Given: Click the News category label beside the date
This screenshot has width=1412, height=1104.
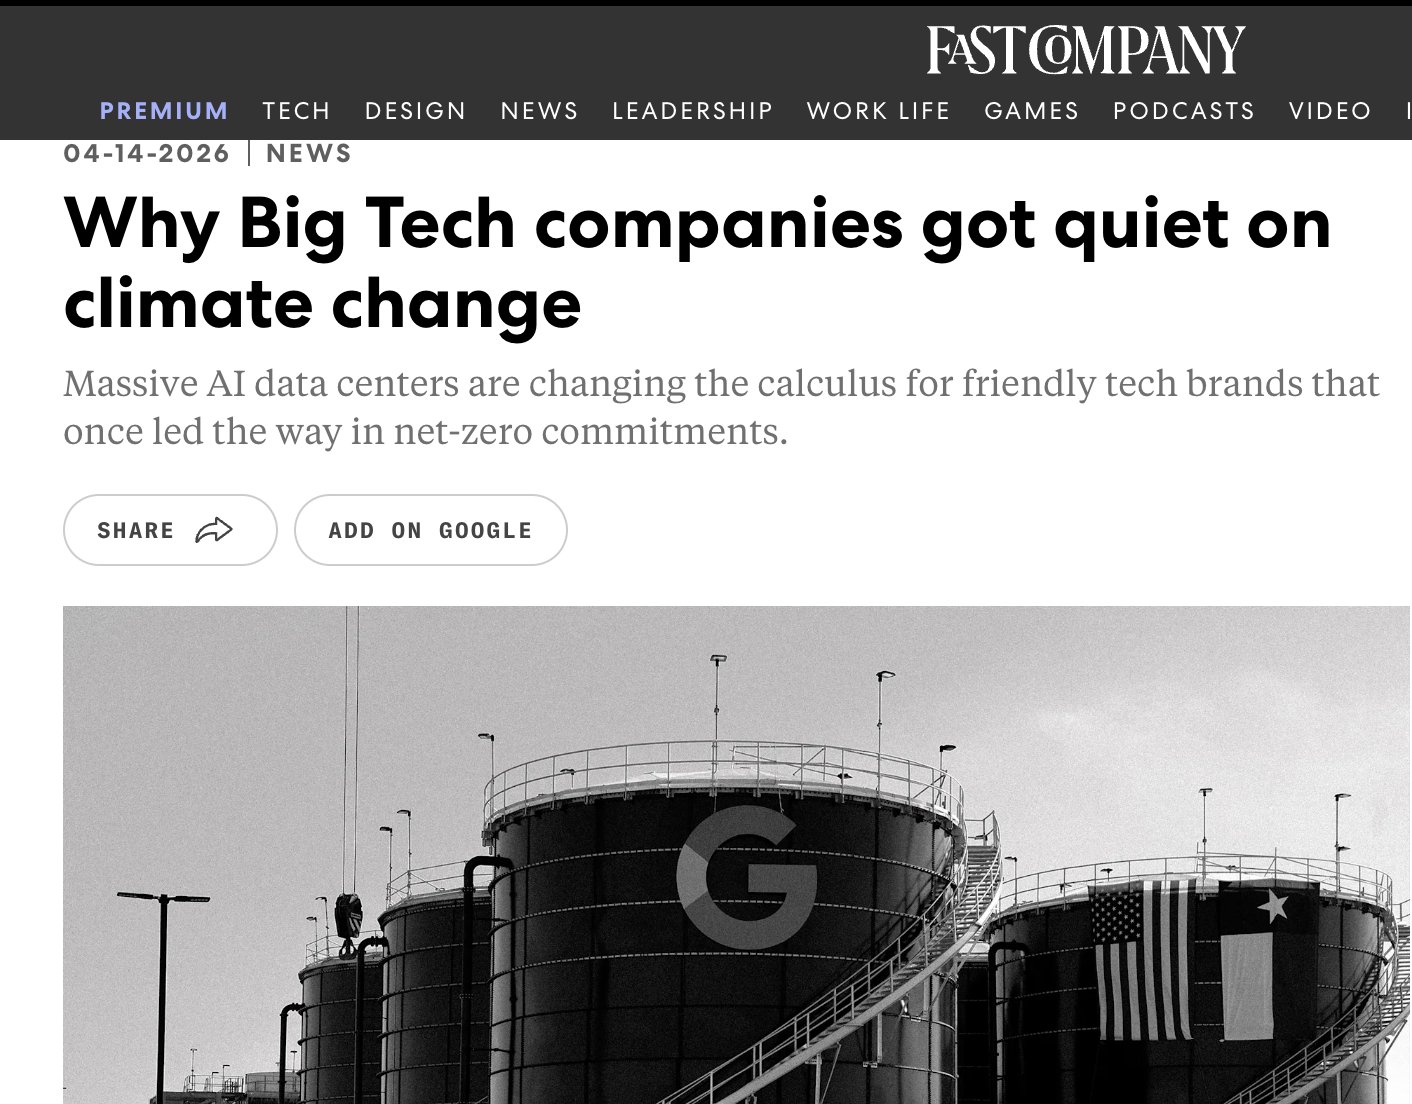Looking at the screenshot, I should pyautogui.click(x=309, y=154).
